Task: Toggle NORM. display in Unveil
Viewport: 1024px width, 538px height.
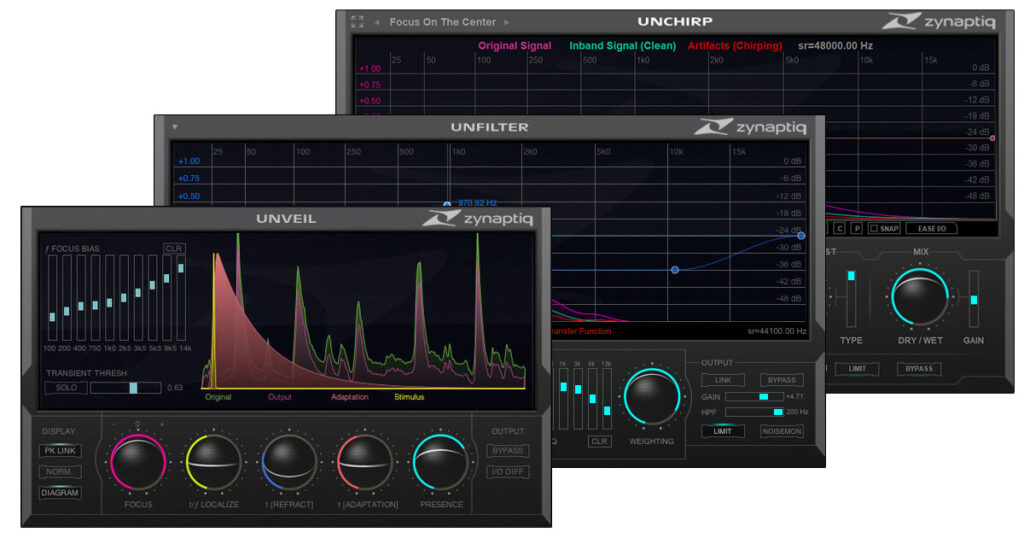Action: tap(60, 471)
